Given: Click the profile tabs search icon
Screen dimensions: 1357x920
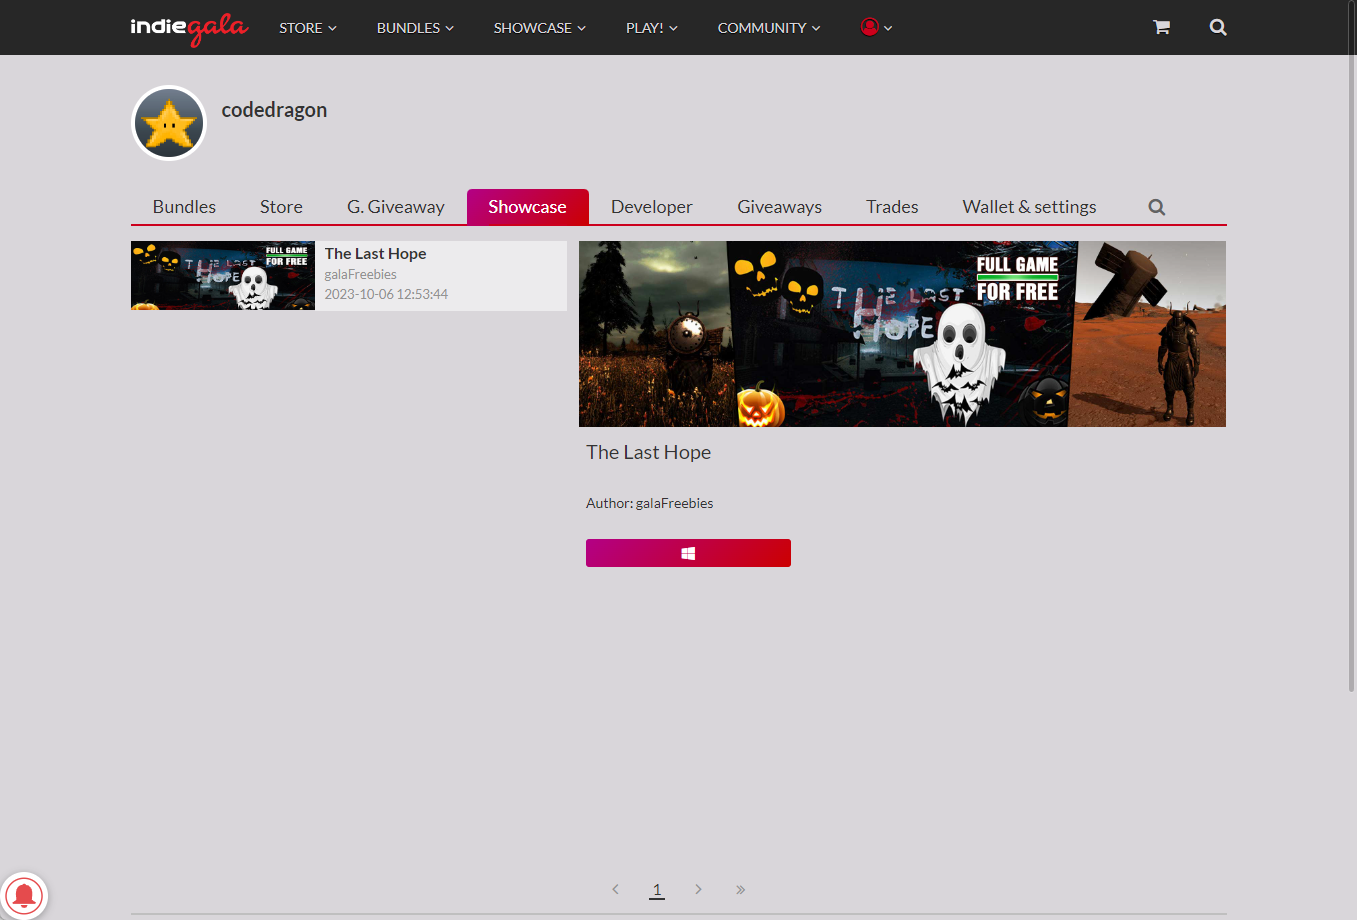Looking at the screenshot, I should (x=1157, y=207).
